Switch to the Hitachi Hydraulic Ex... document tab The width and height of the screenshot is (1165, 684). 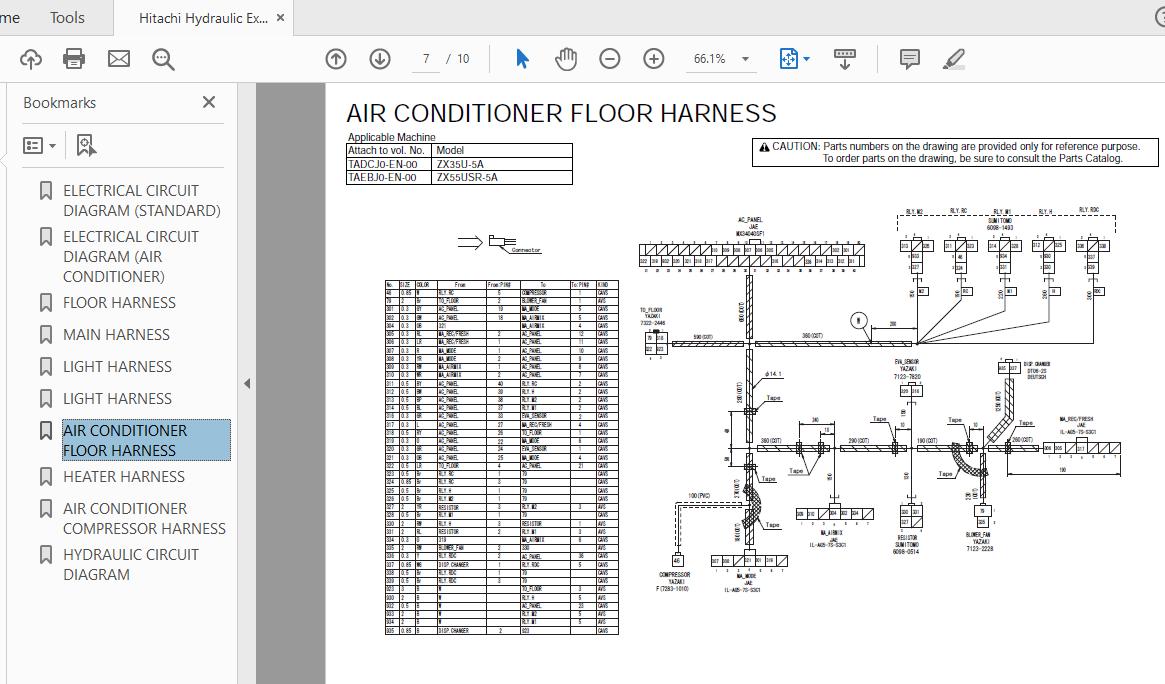(x=203, y=18)
